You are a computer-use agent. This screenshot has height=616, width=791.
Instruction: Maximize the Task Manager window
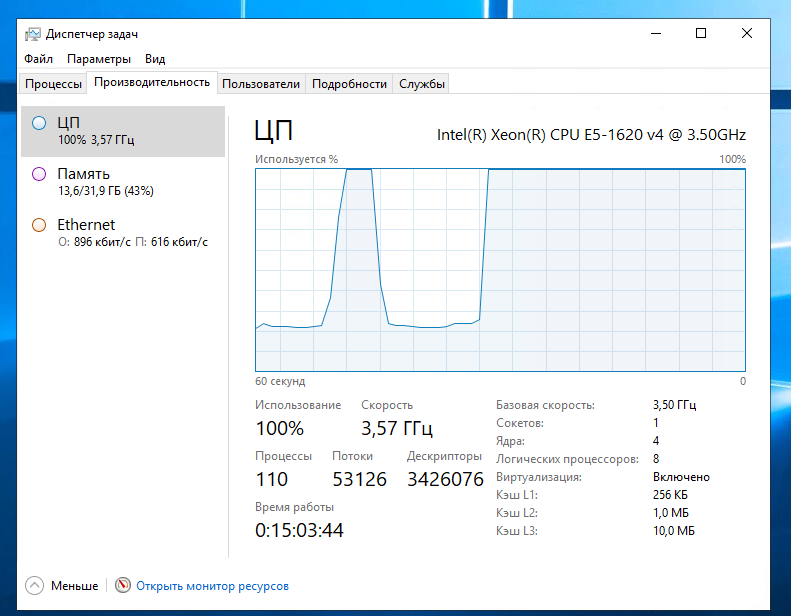pyautogui.click(x=701, y=33)
